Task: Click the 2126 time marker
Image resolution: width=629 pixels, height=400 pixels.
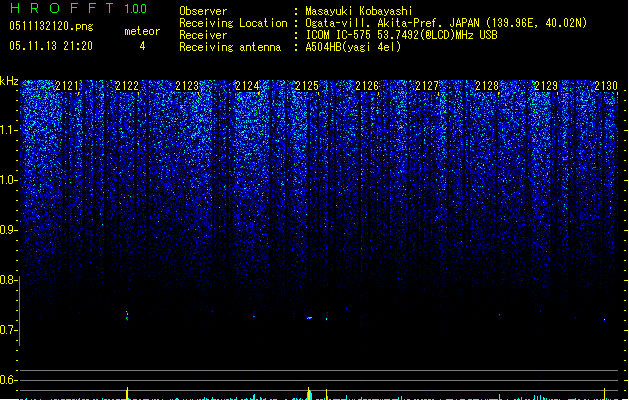Action: click(x=367, y=86)
